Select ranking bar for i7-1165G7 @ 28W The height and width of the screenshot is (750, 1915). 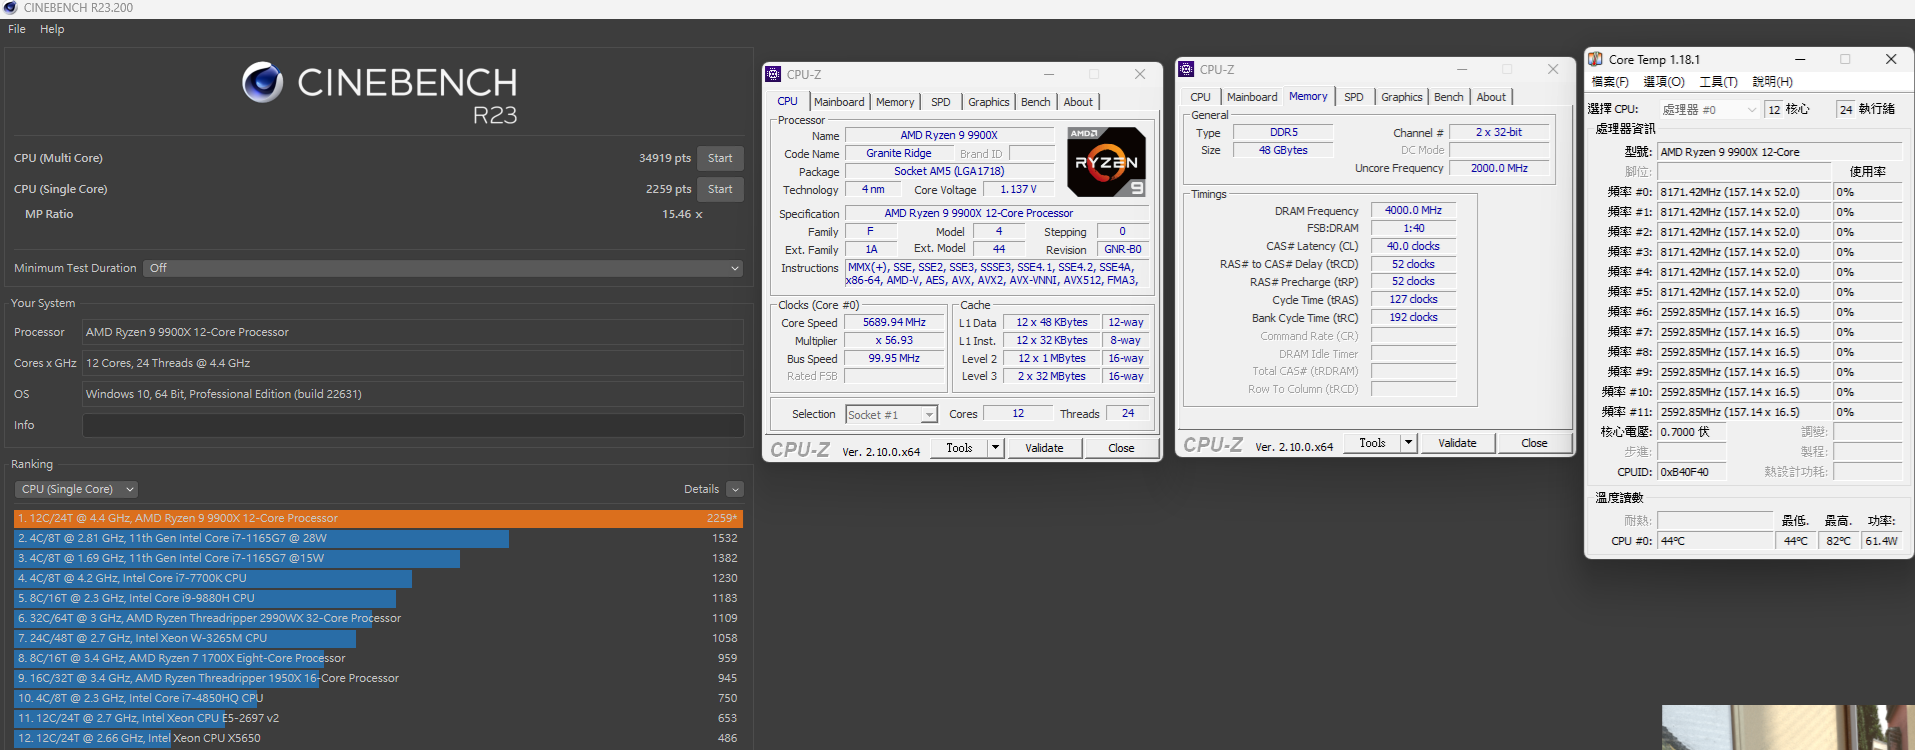pyautogui.click(x=261, y=538)
